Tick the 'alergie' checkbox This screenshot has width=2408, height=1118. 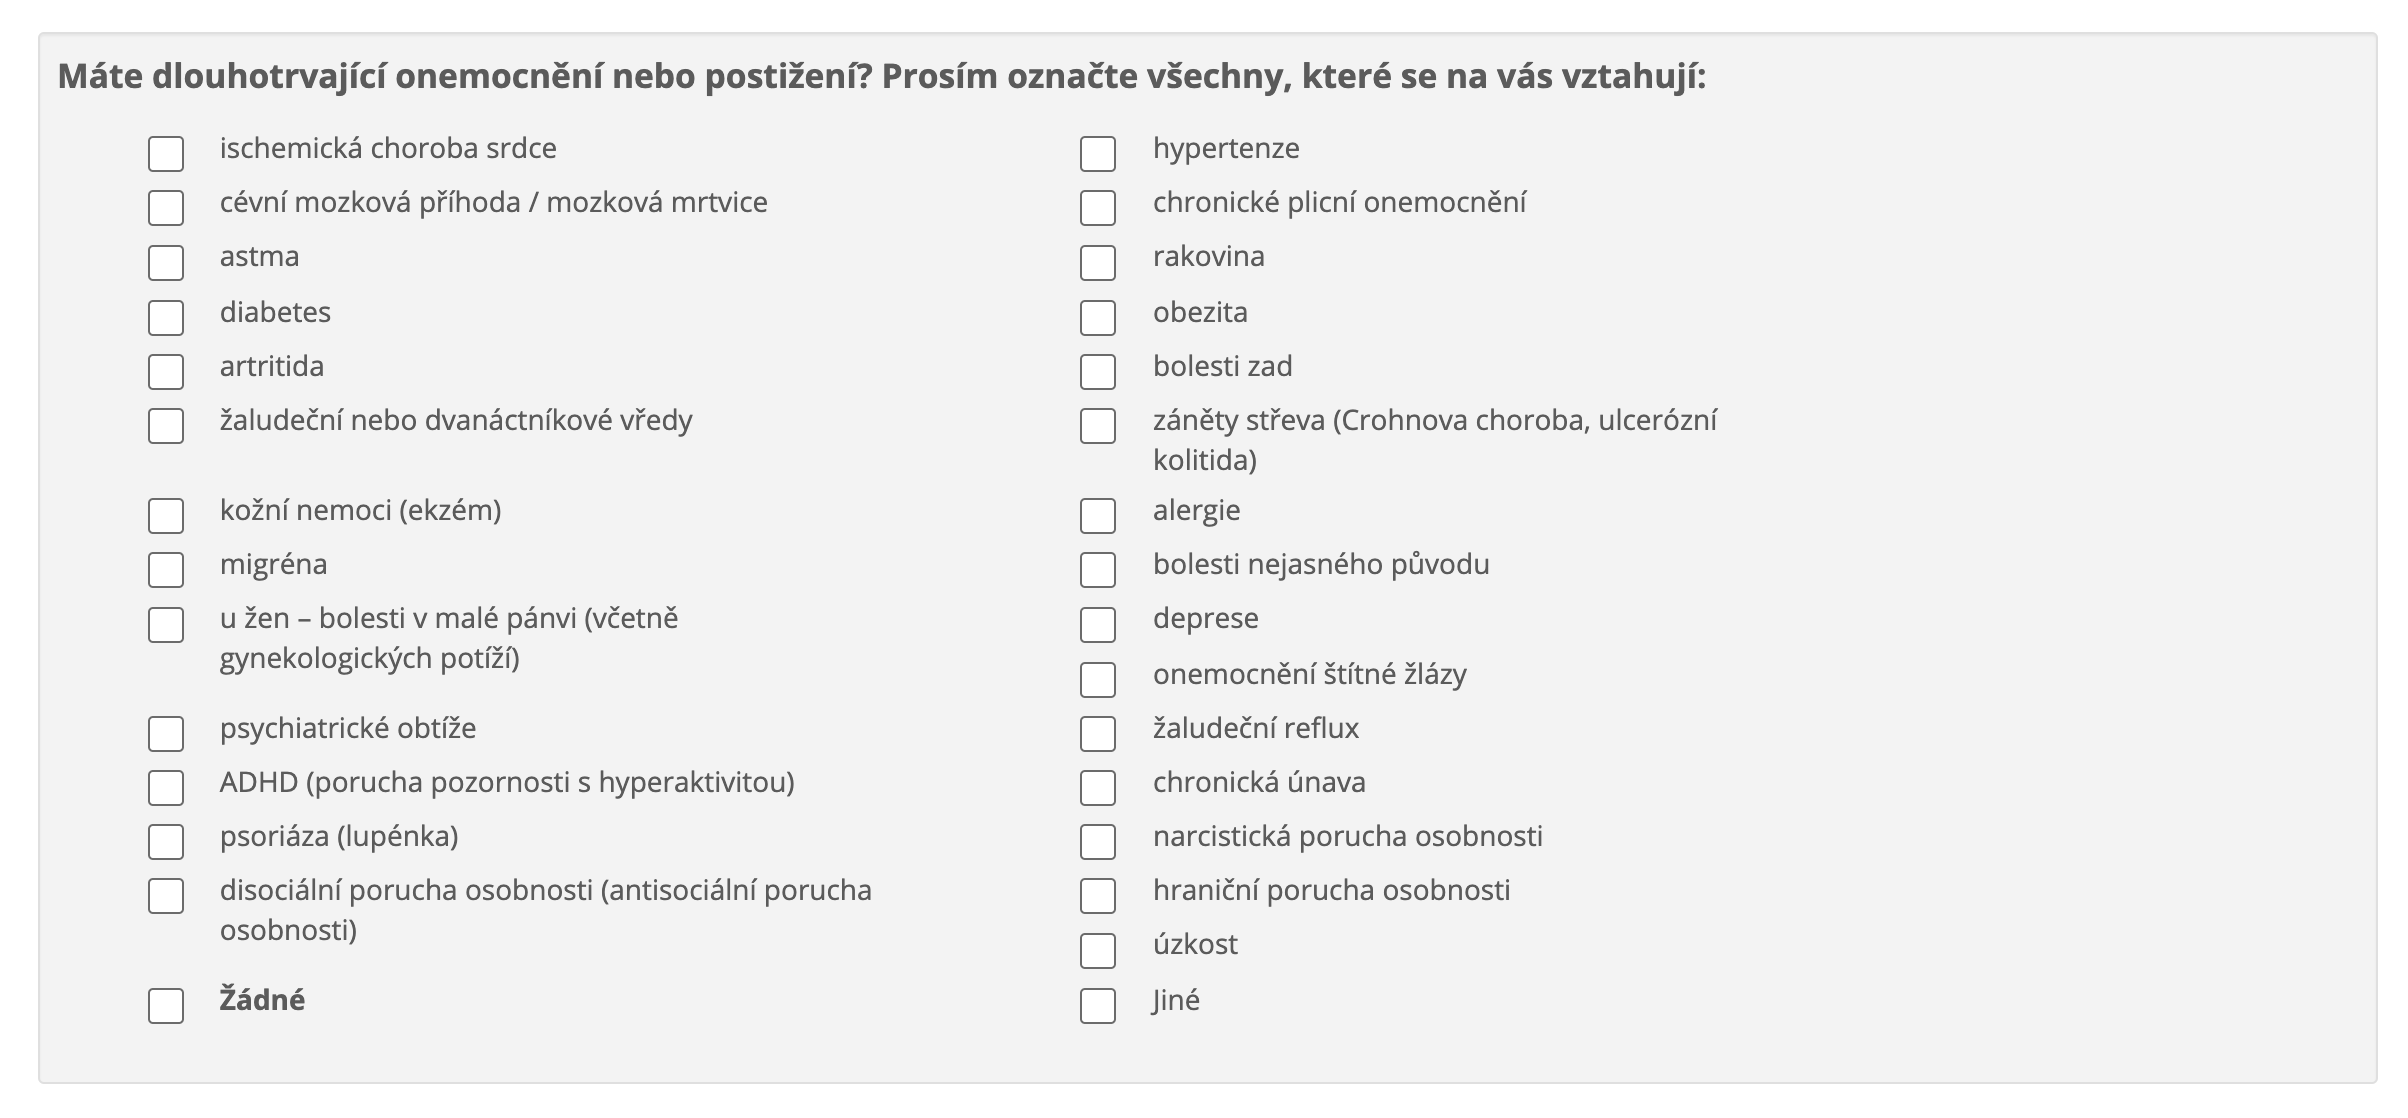(x=1098, y=516)
